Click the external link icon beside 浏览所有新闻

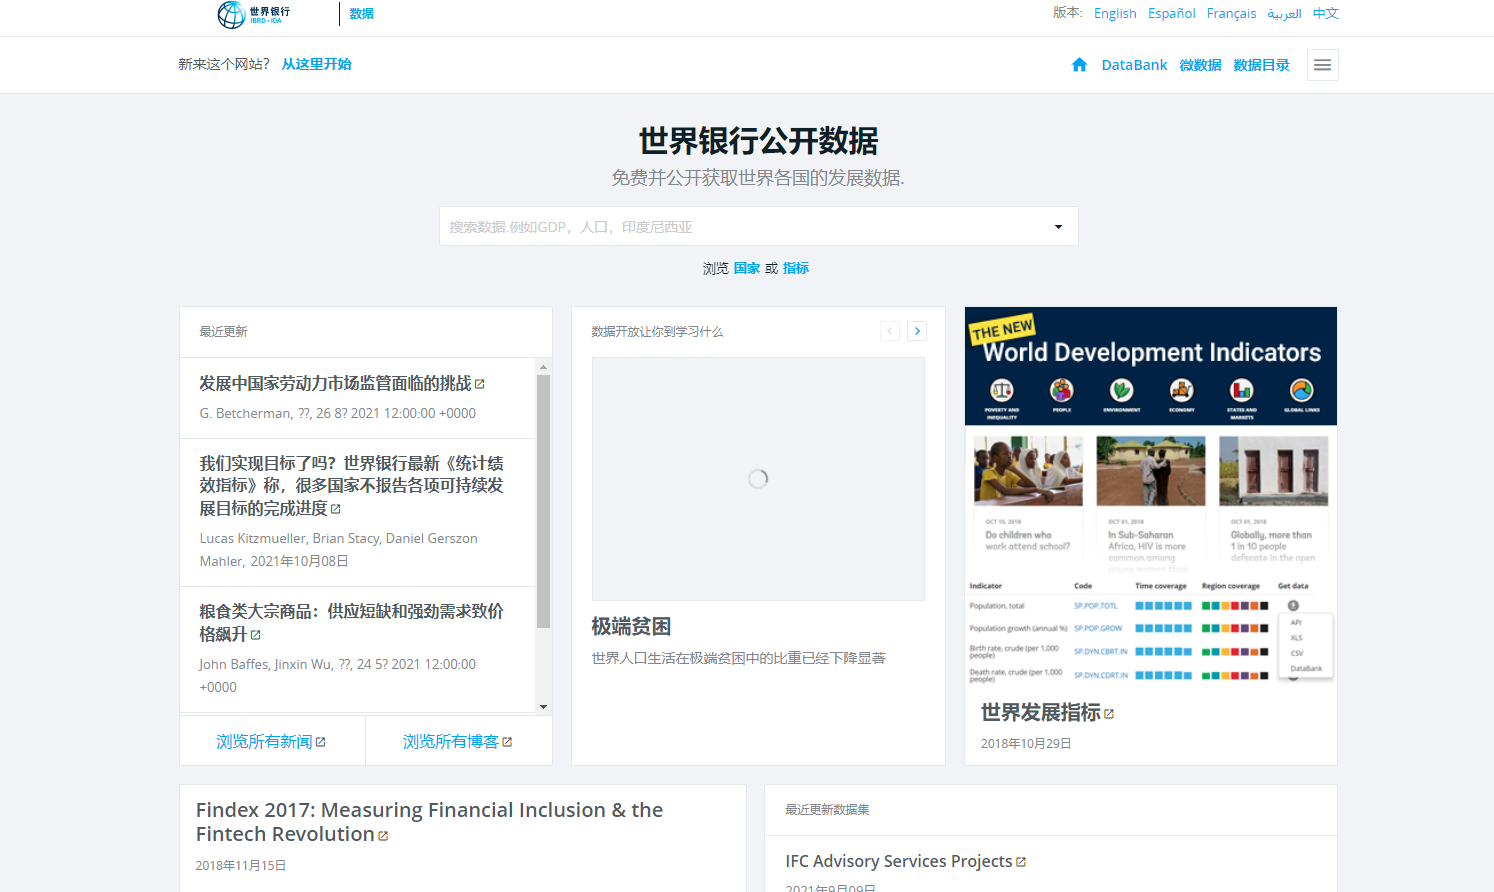coord(321,742)
